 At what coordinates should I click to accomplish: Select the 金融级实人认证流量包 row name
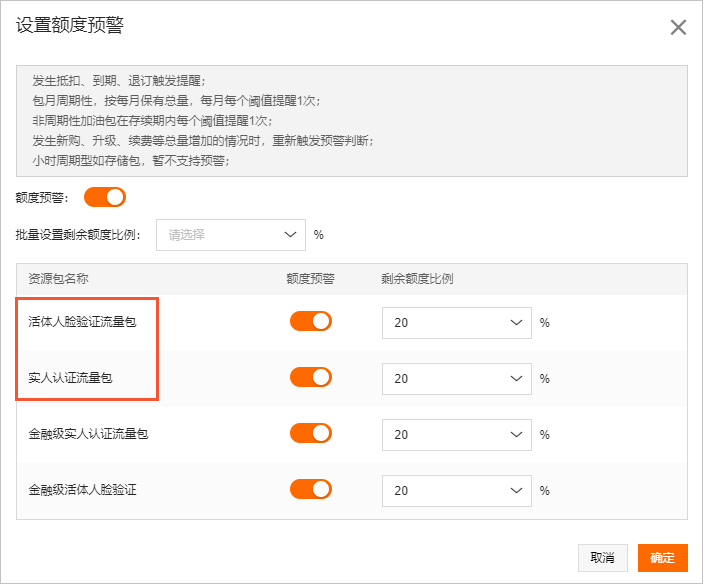88,434
